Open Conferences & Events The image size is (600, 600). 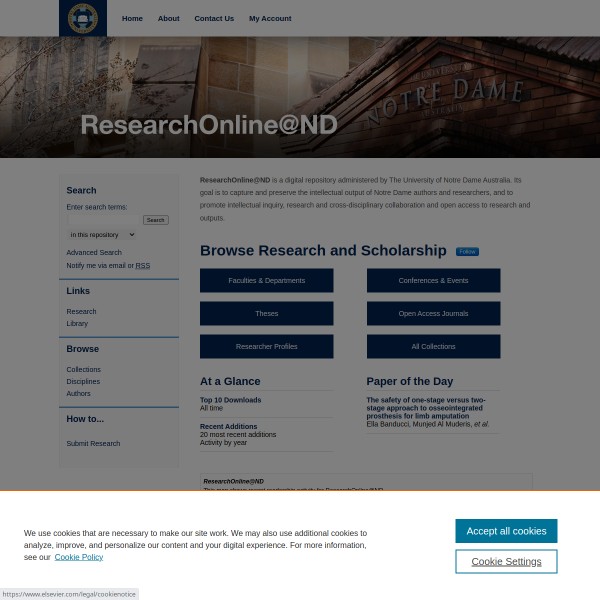tap(433, 281)
